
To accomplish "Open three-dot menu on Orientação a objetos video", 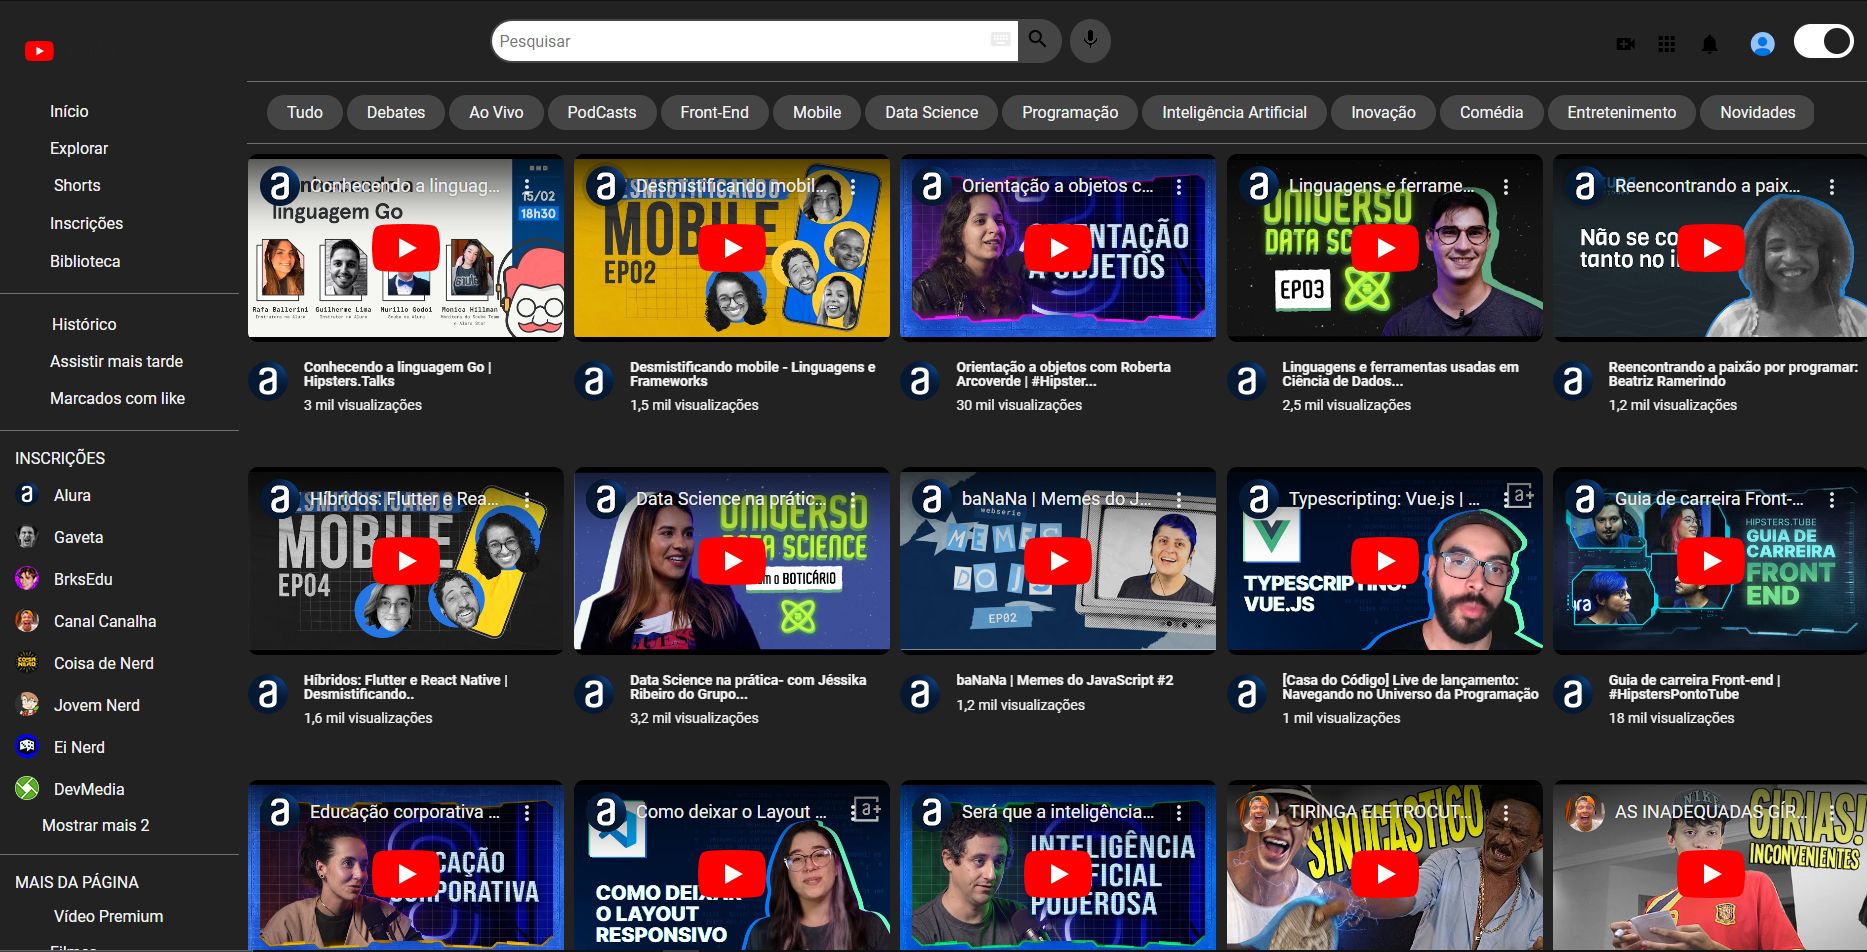I will tap(1179, 187).
